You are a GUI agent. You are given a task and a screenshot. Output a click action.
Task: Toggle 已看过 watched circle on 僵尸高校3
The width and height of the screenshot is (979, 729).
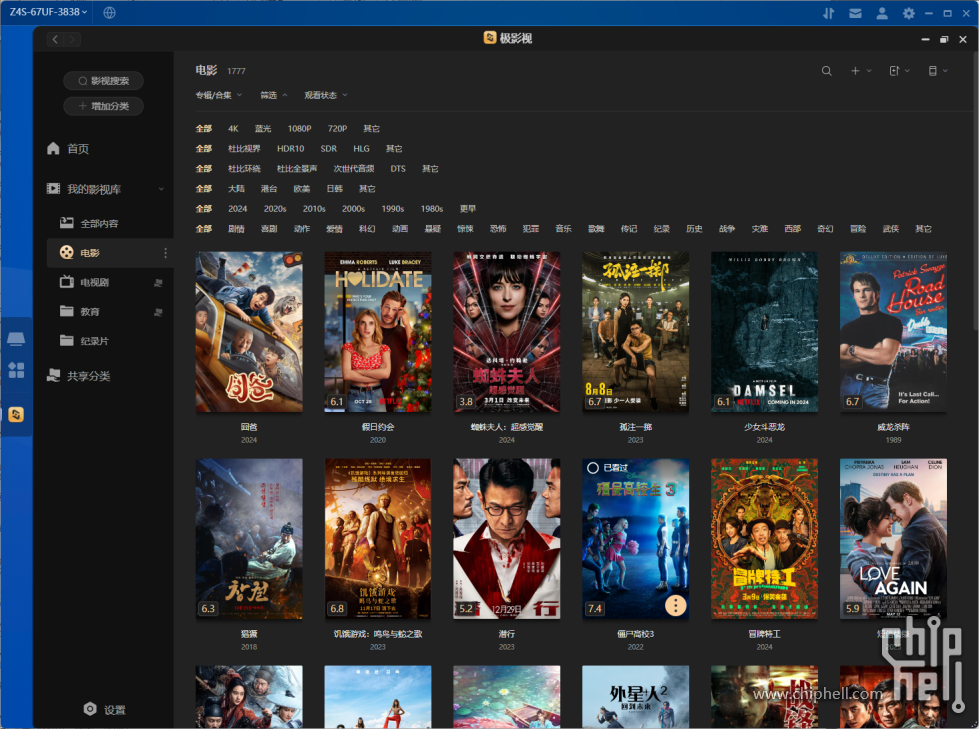(x=593, y=467)
